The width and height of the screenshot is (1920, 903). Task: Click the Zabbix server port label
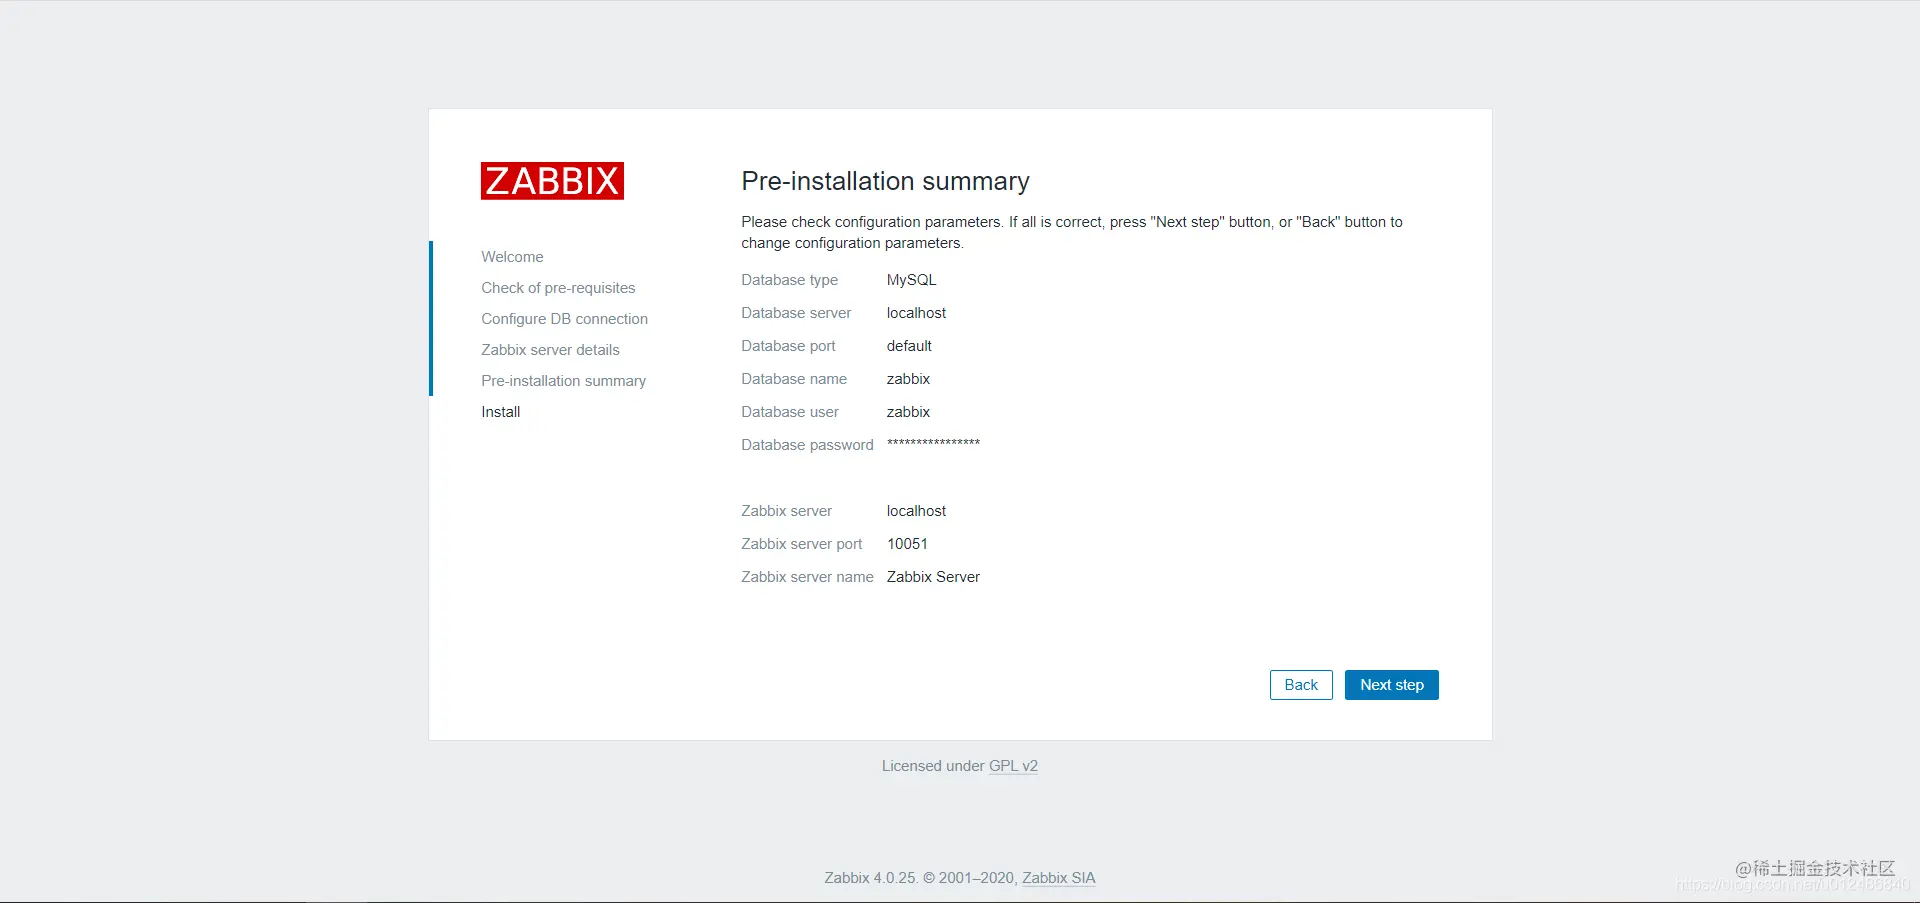click(x=801, y=544)
